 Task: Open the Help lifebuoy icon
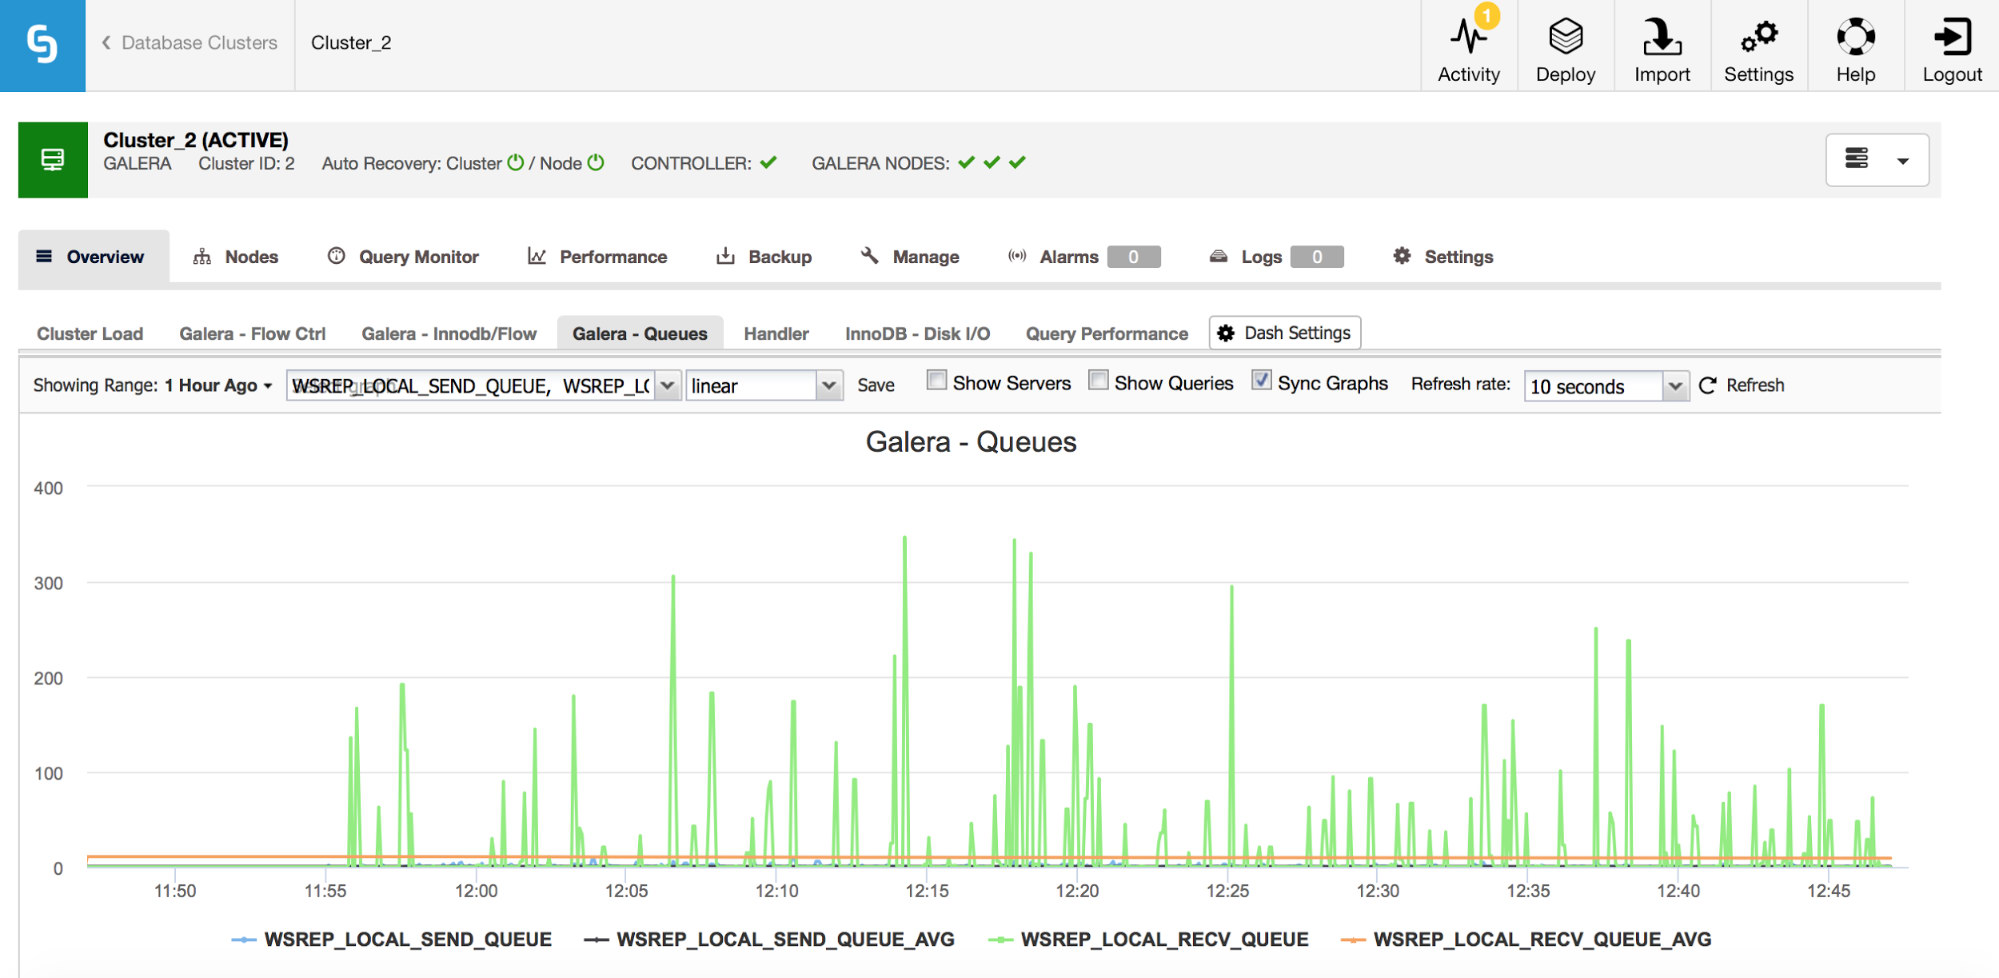1856,37
